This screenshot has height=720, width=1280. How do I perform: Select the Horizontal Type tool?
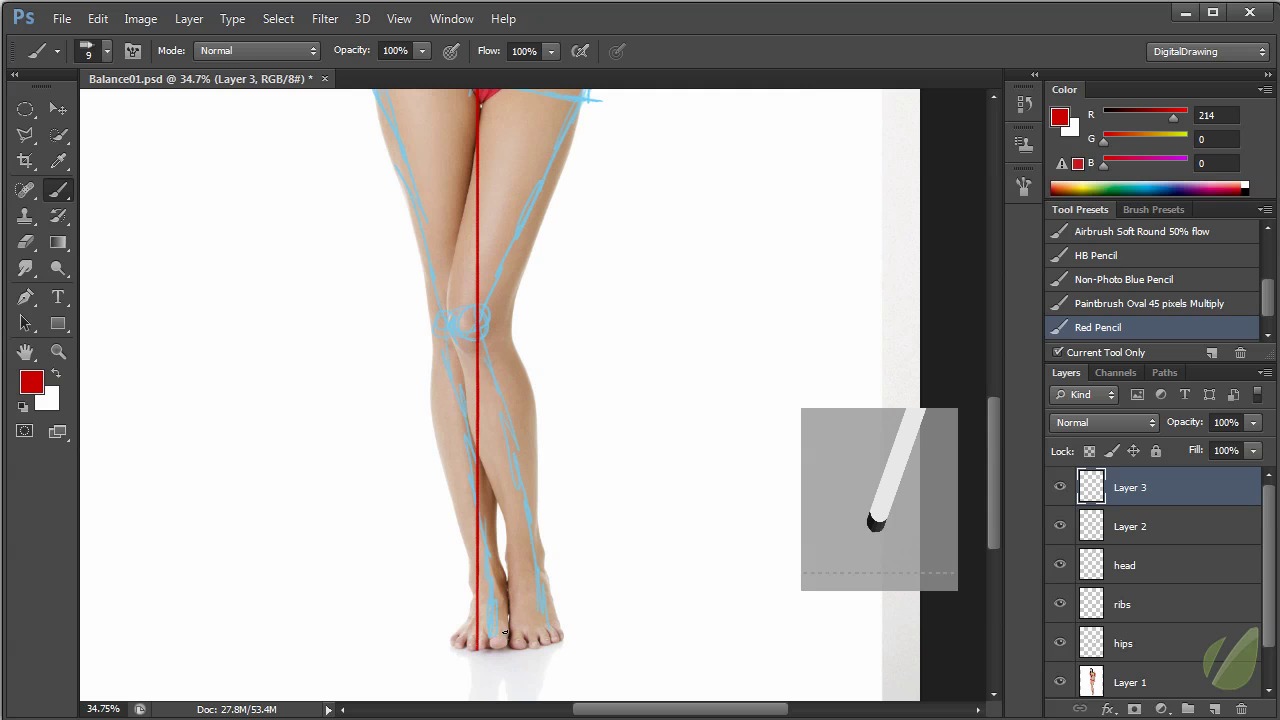(x=58, y=298)
